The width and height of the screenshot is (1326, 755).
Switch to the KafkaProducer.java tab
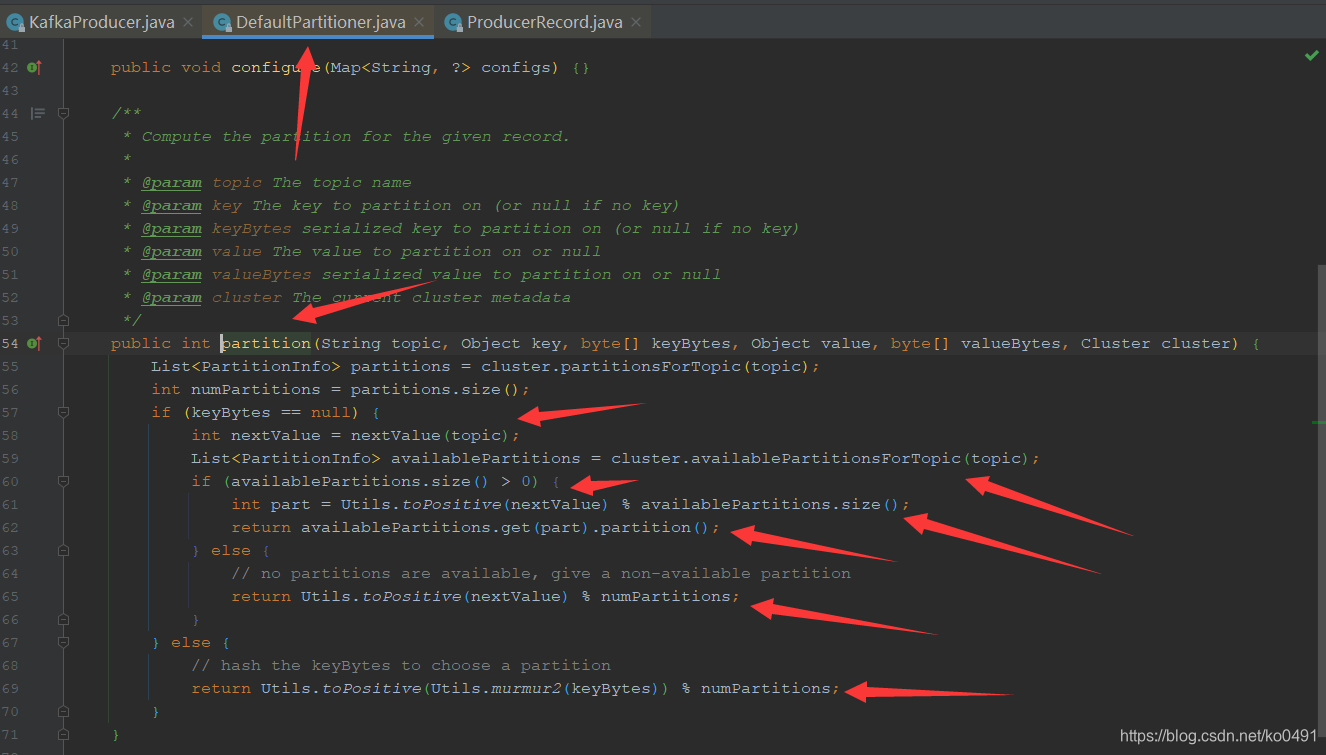coord(100,22)
